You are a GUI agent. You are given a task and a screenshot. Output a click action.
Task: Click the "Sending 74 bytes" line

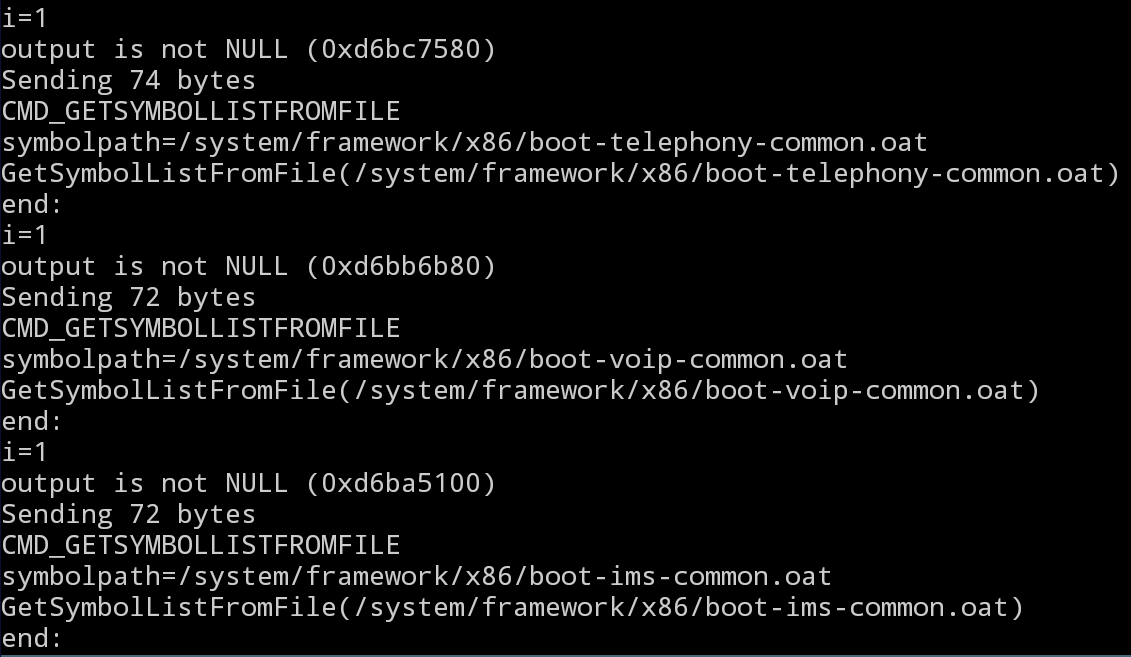click(128, 80)
